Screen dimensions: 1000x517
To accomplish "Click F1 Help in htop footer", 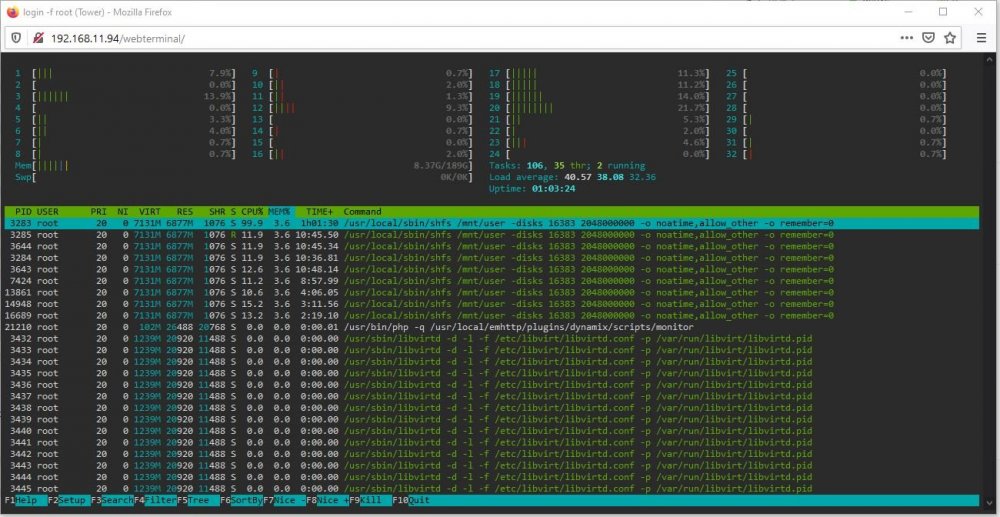I will (x=26, y=500).
